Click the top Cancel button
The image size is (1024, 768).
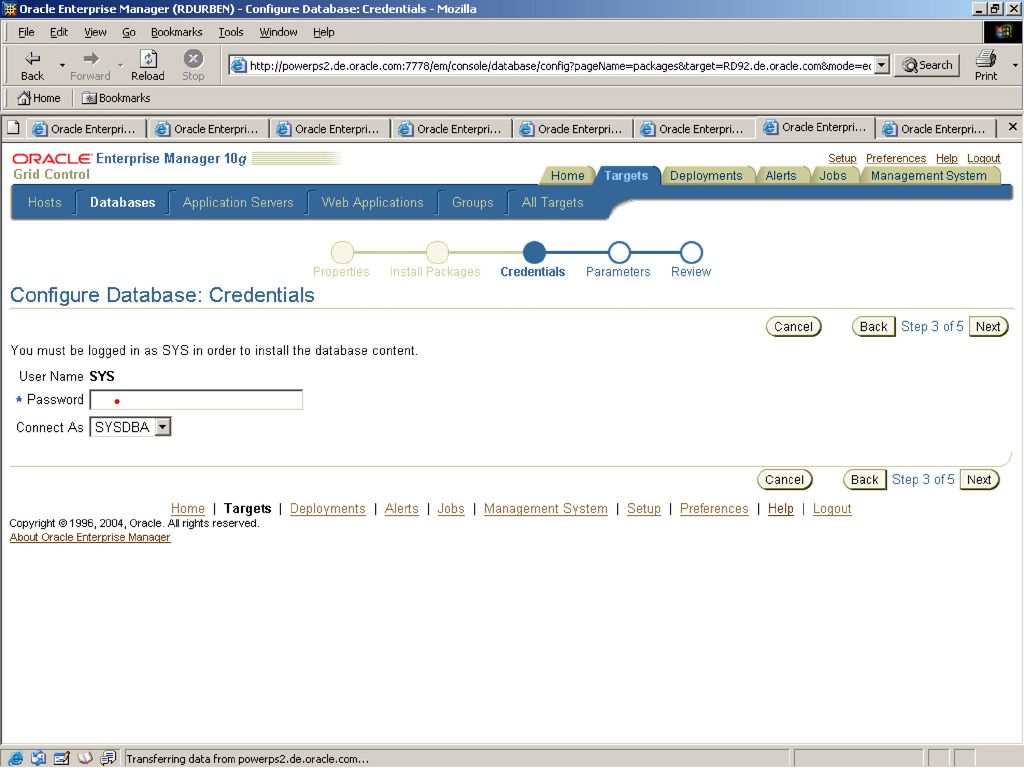(x=793, y=327)
